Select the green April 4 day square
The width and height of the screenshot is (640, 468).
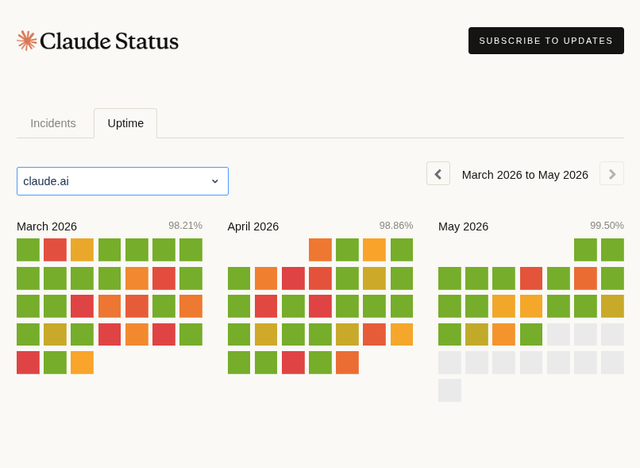tap(402, 250)
